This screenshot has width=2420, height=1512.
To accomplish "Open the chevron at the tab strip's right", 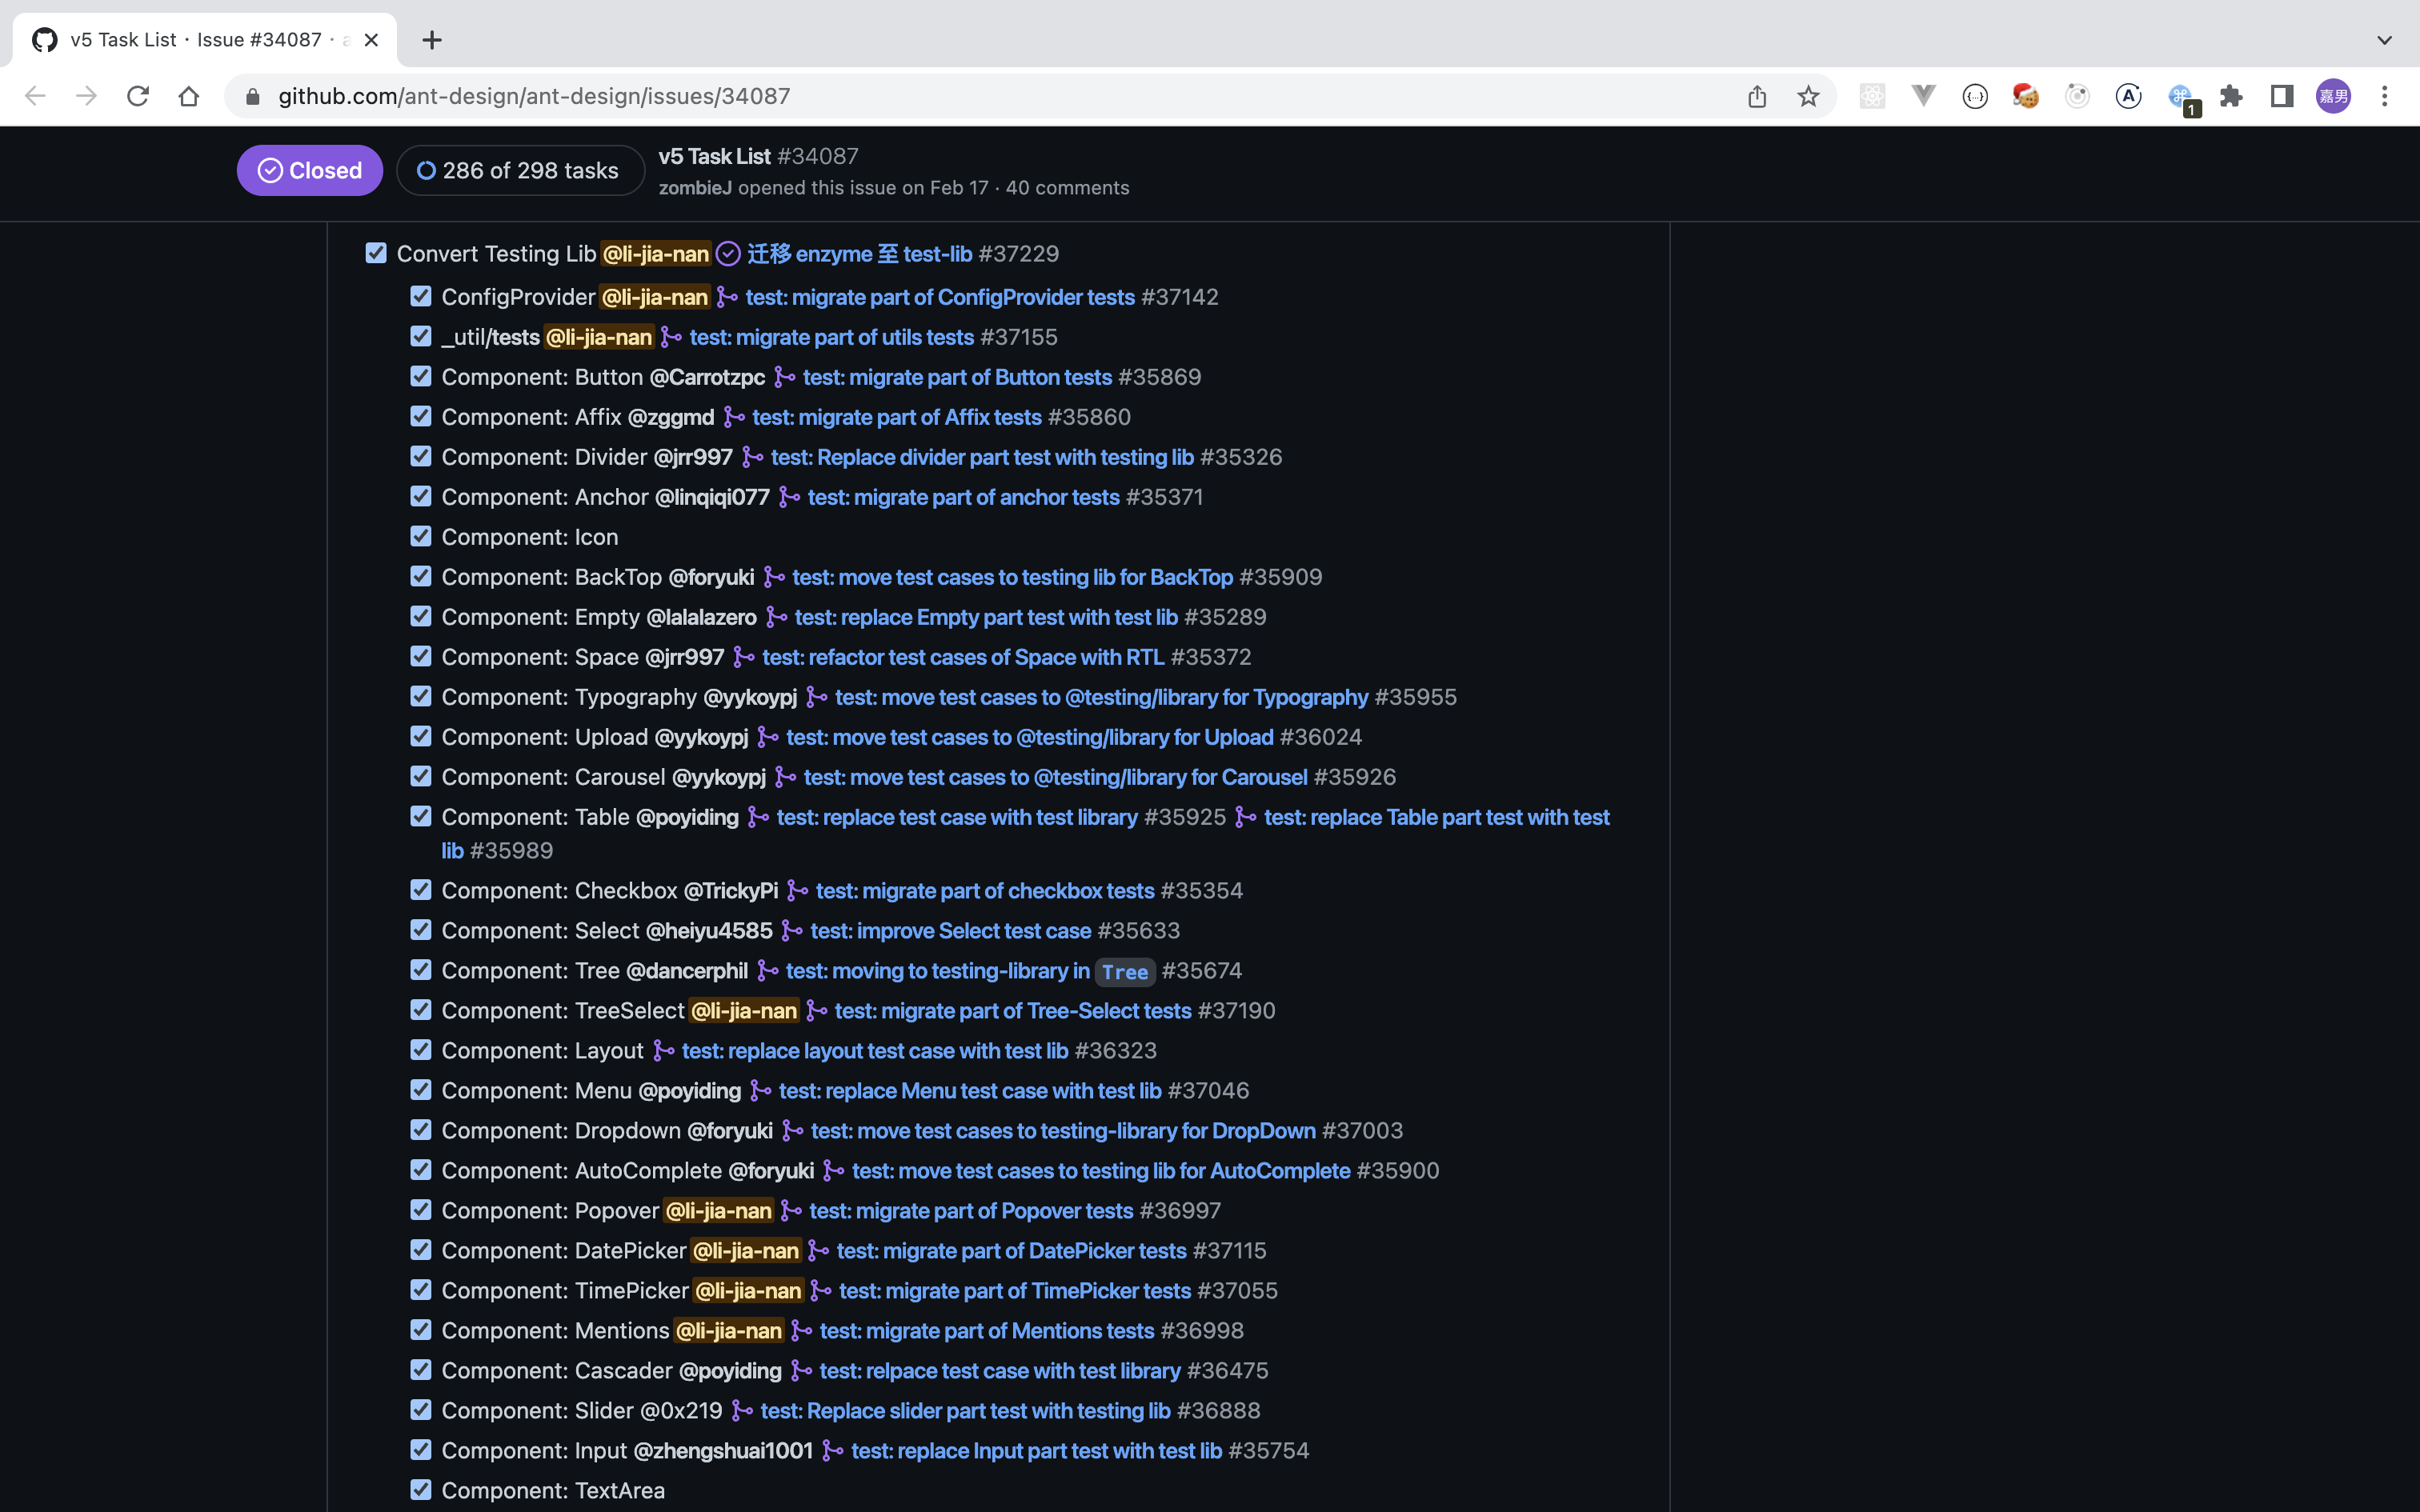I will (2384, 40).
